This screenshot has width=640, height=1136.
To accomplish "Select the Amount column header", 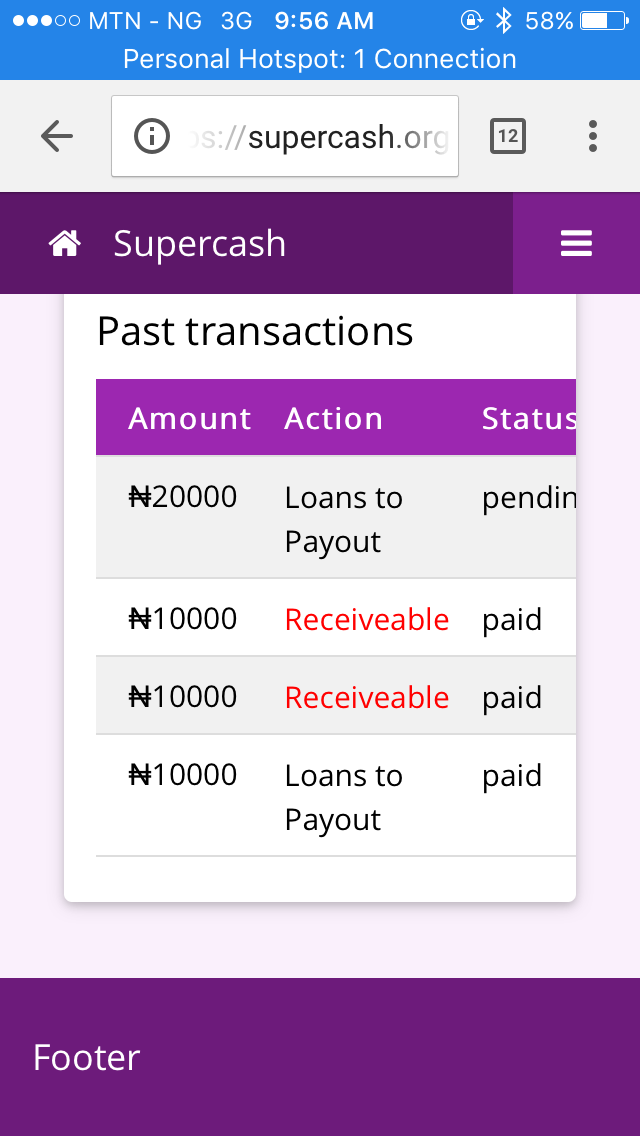I will tap(190, 418).
